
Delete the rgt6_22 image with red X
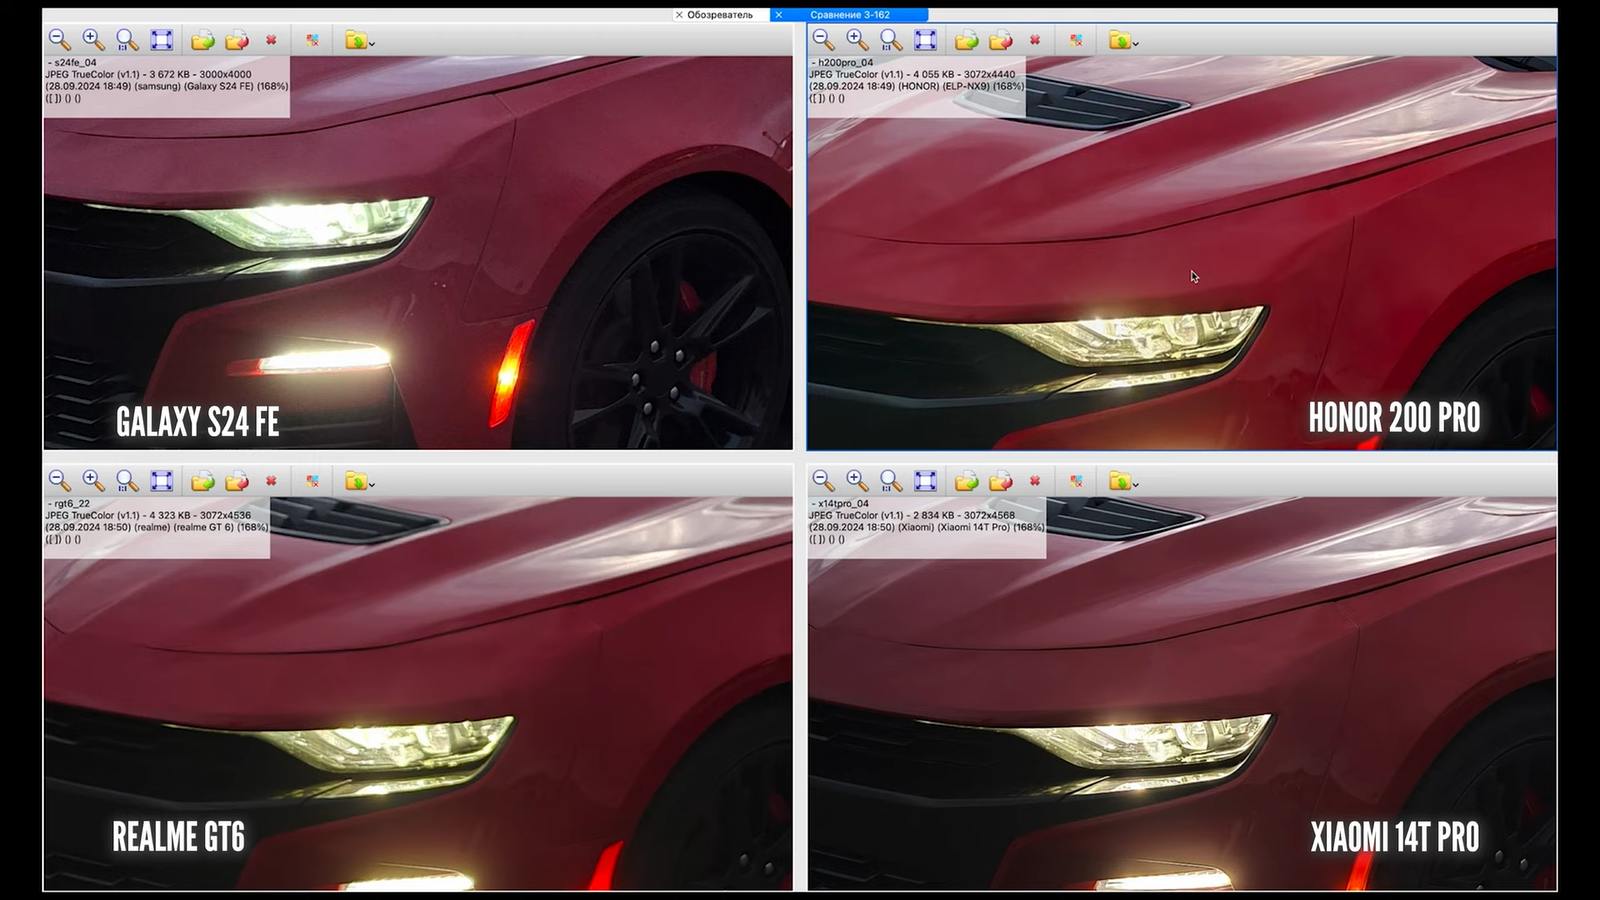coord(271,481)
